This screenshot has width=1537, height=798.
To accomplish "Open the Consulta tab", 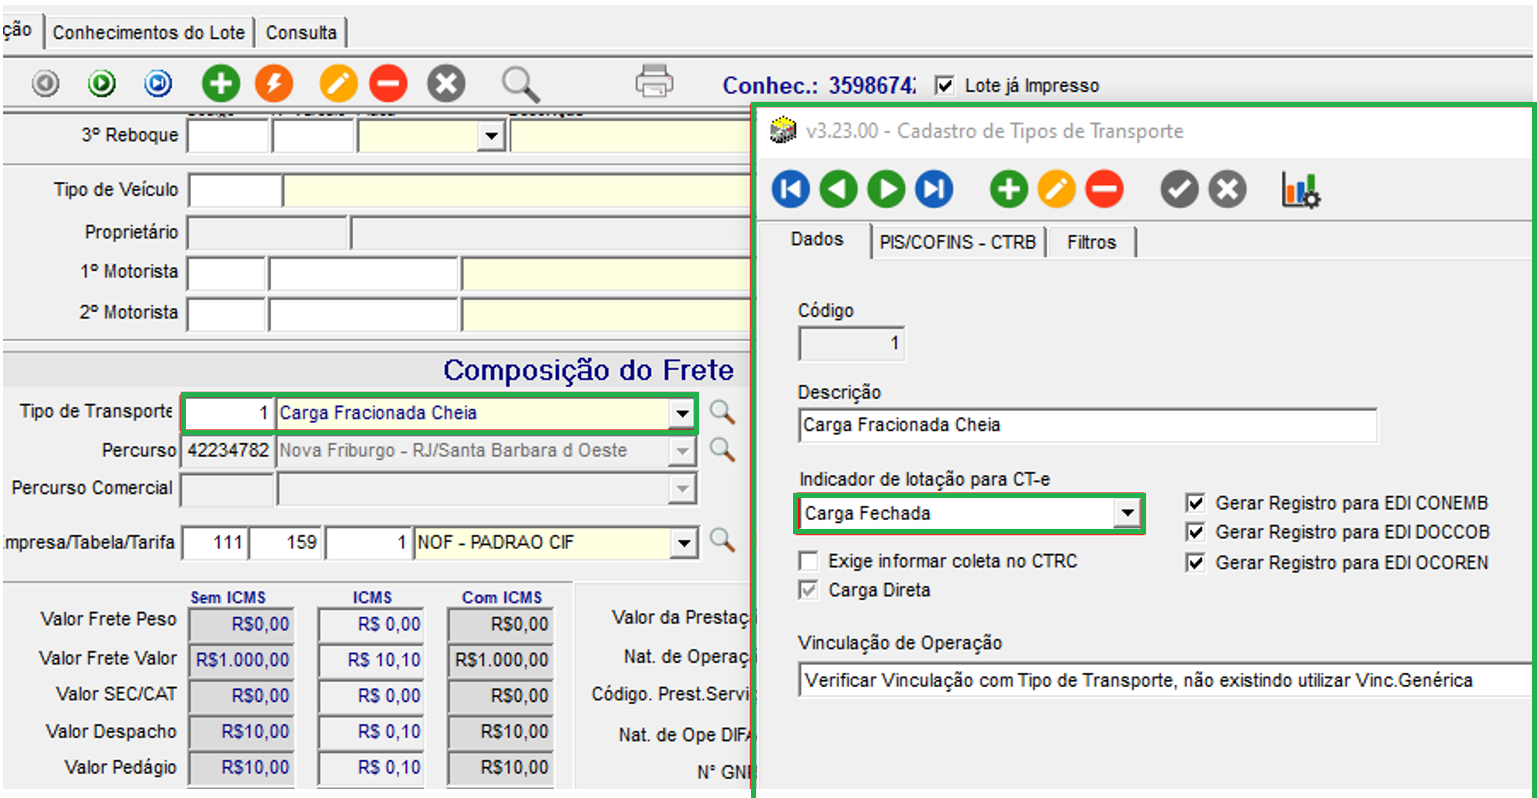I will pyautogui.click(x=301, y=33).
